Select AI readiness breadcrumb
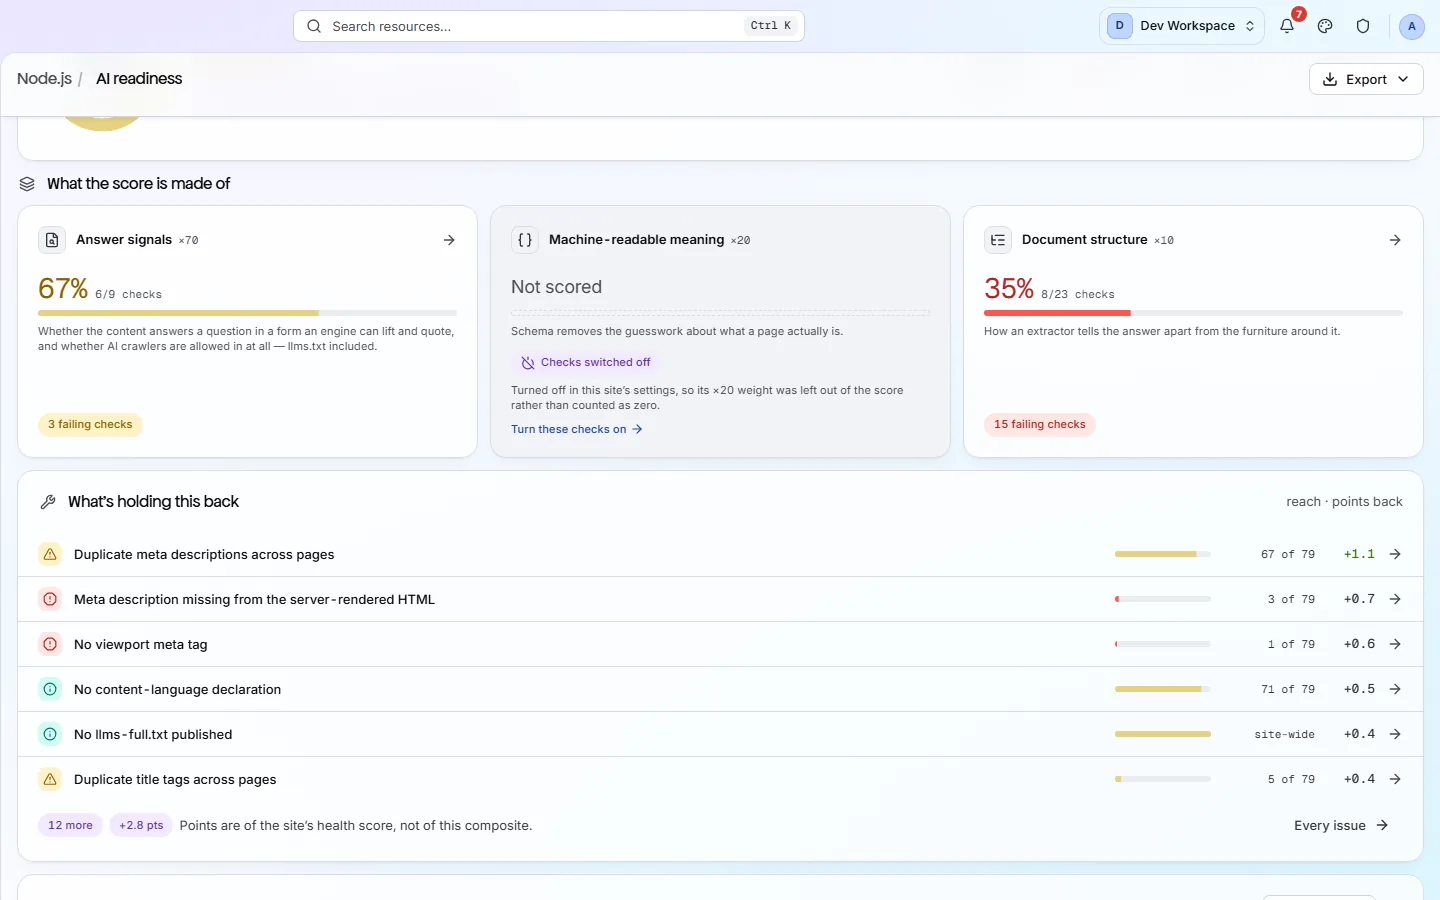1440x900 pixels. point(139,79)
